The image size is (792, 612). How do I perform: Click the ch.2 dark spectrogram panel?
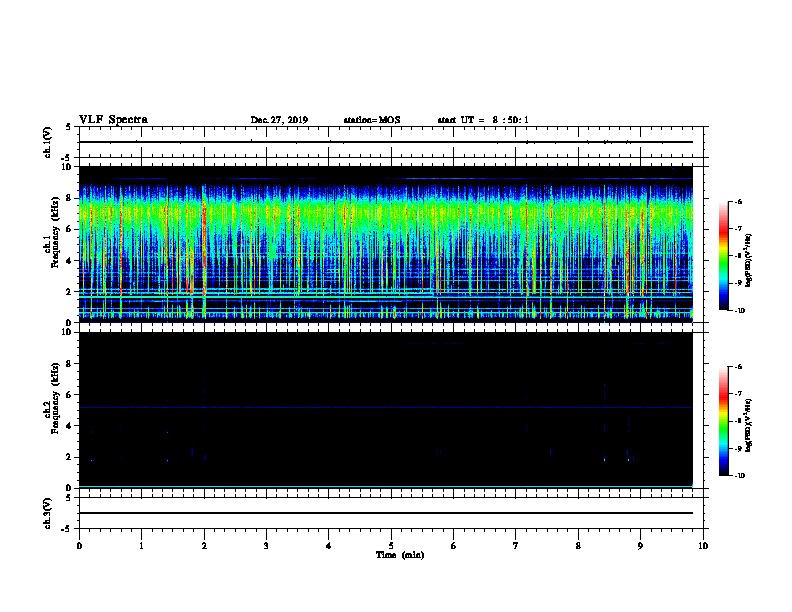pos(386,410)
